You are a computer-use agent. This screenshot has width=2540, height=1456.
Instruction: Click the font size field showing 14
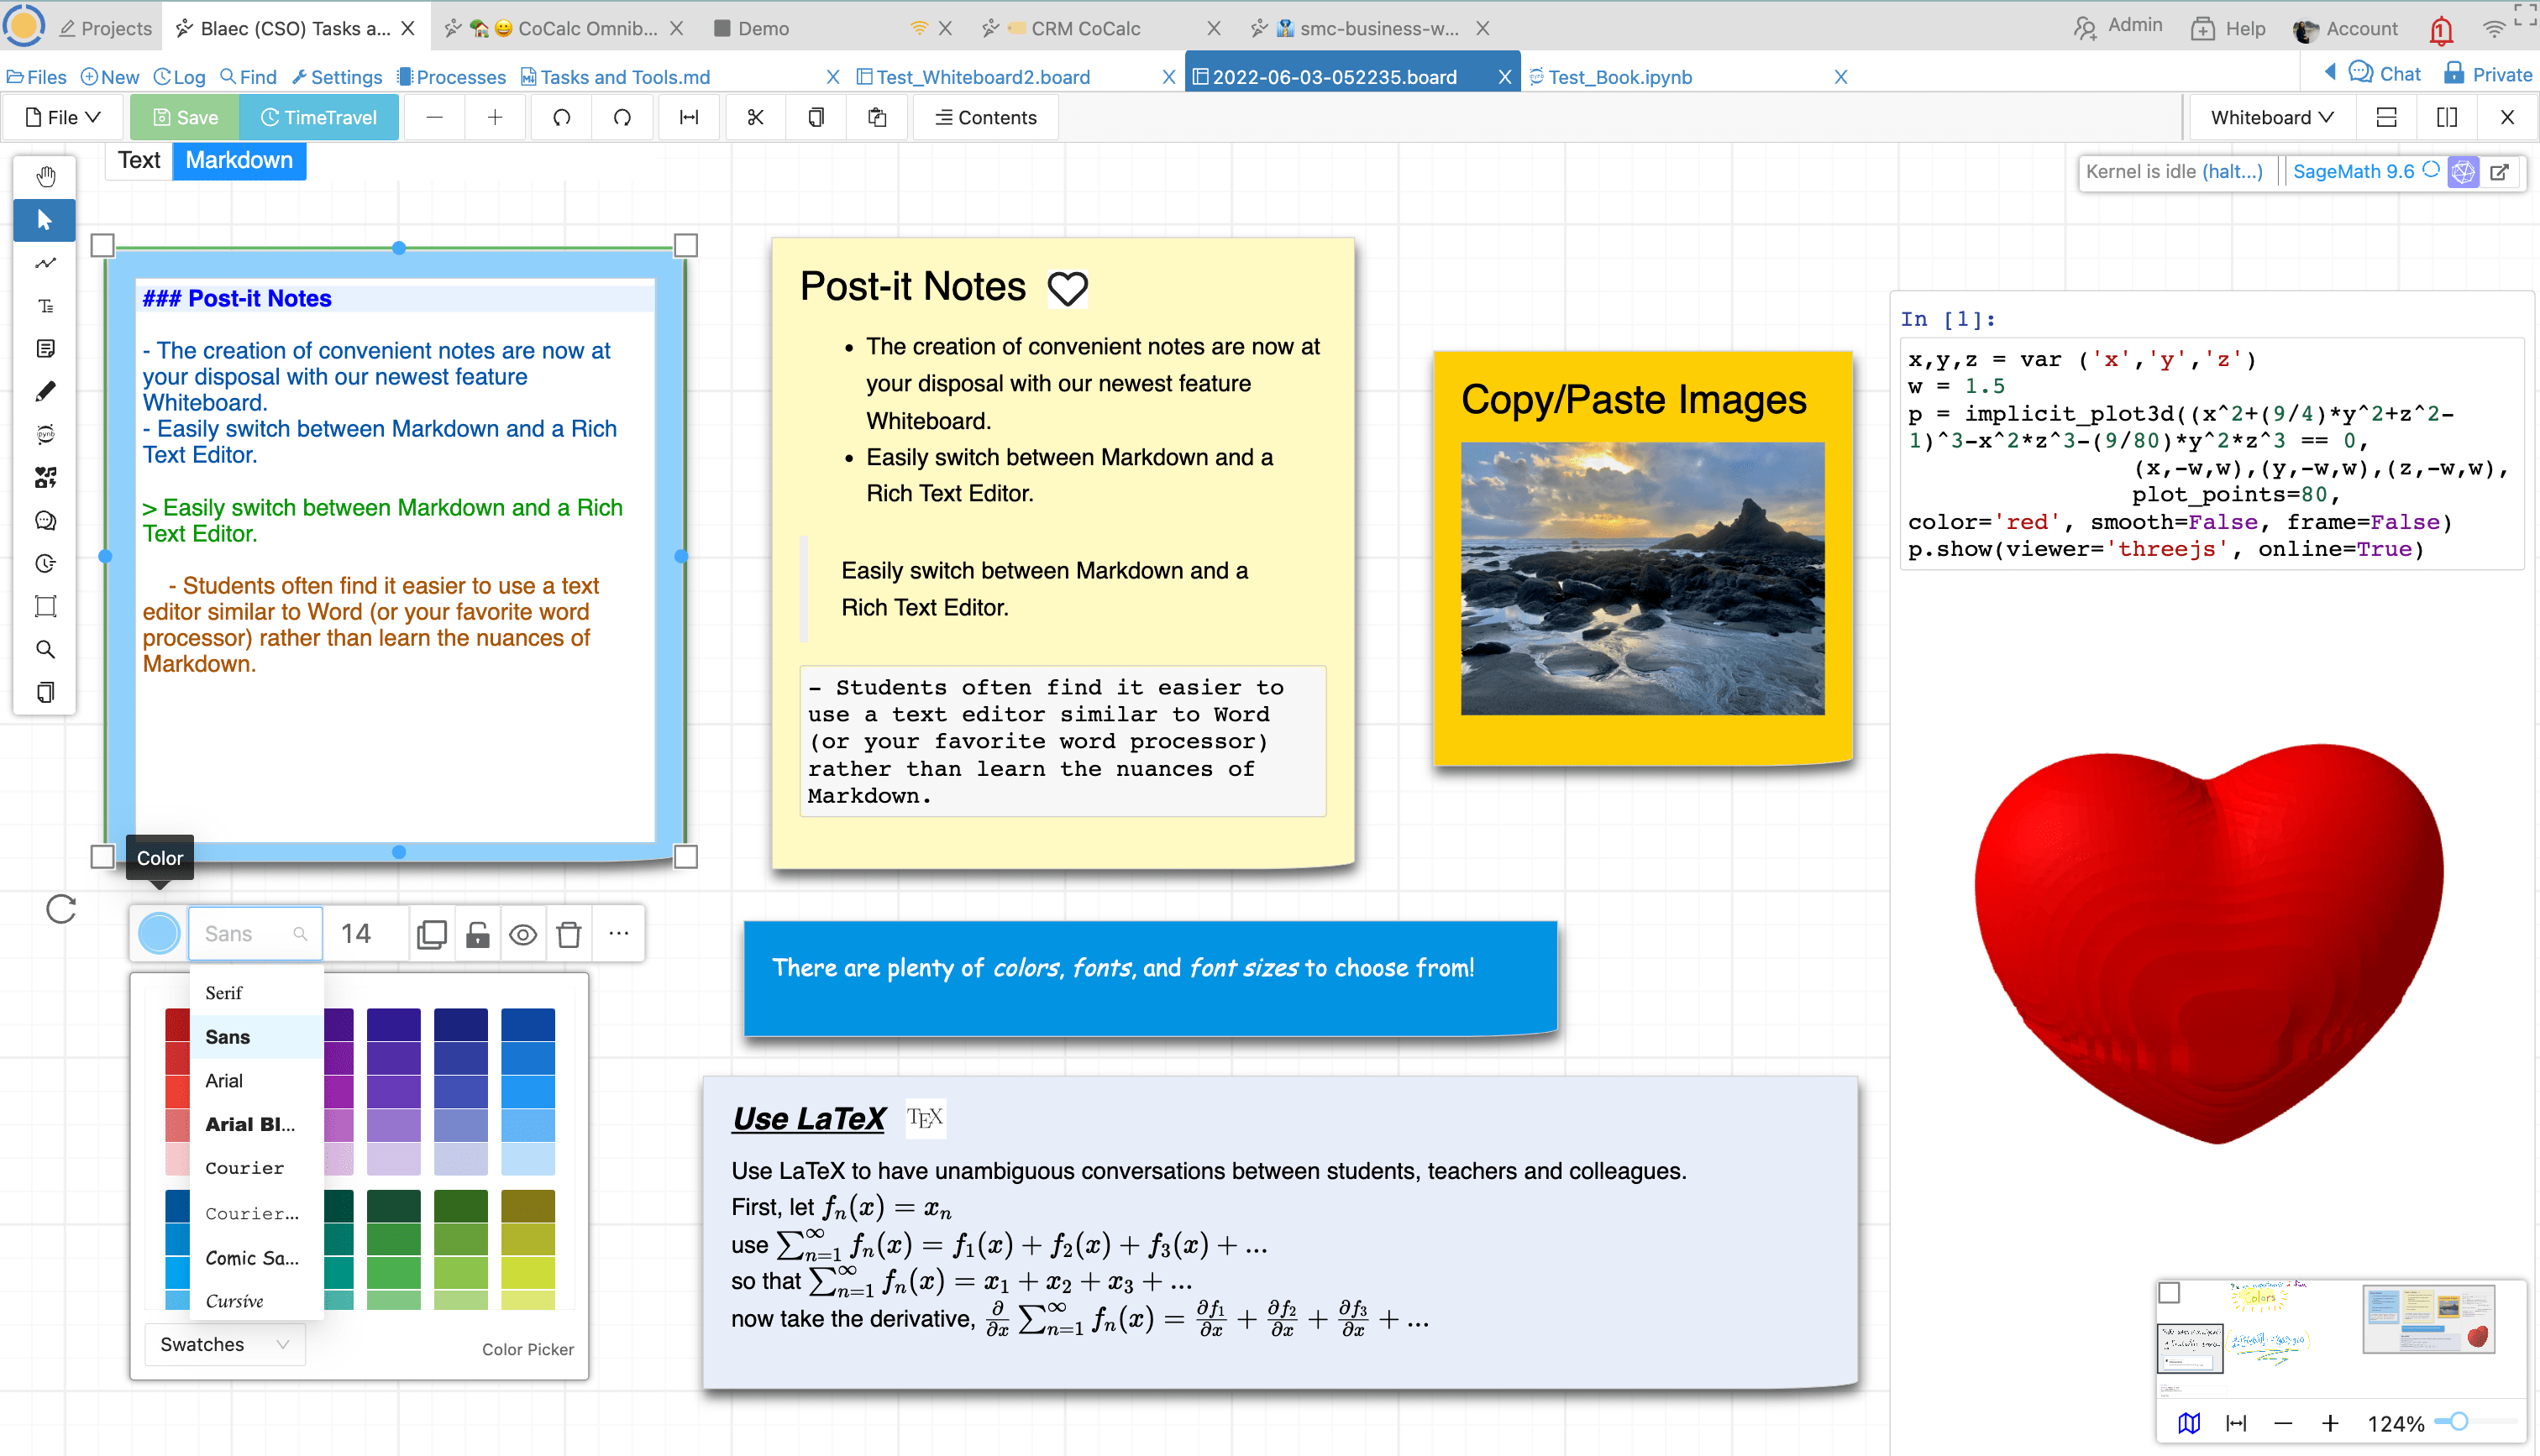tap(356, 933)
